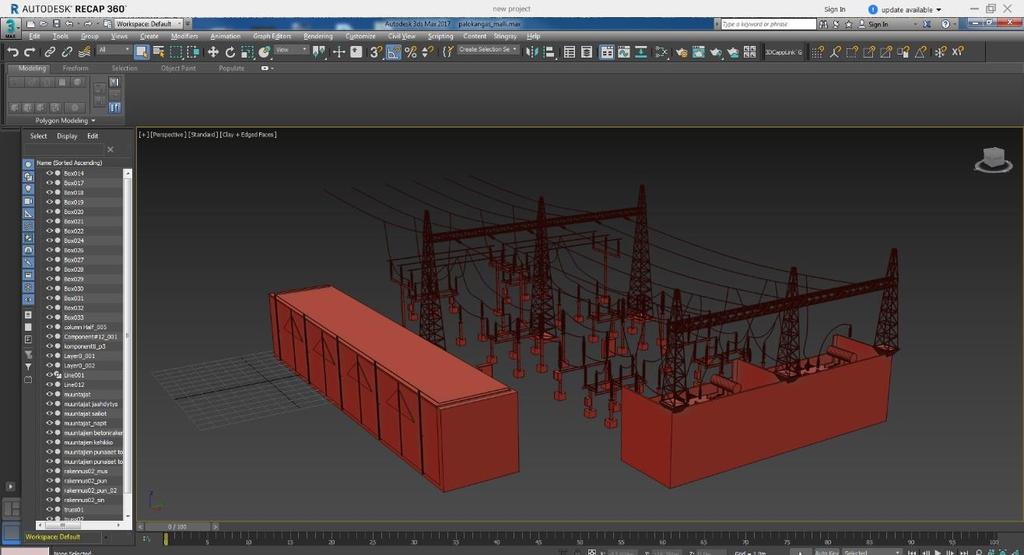Click the keyword search input field
Viewport: 1024px width, 555px height.
(768, 24)
